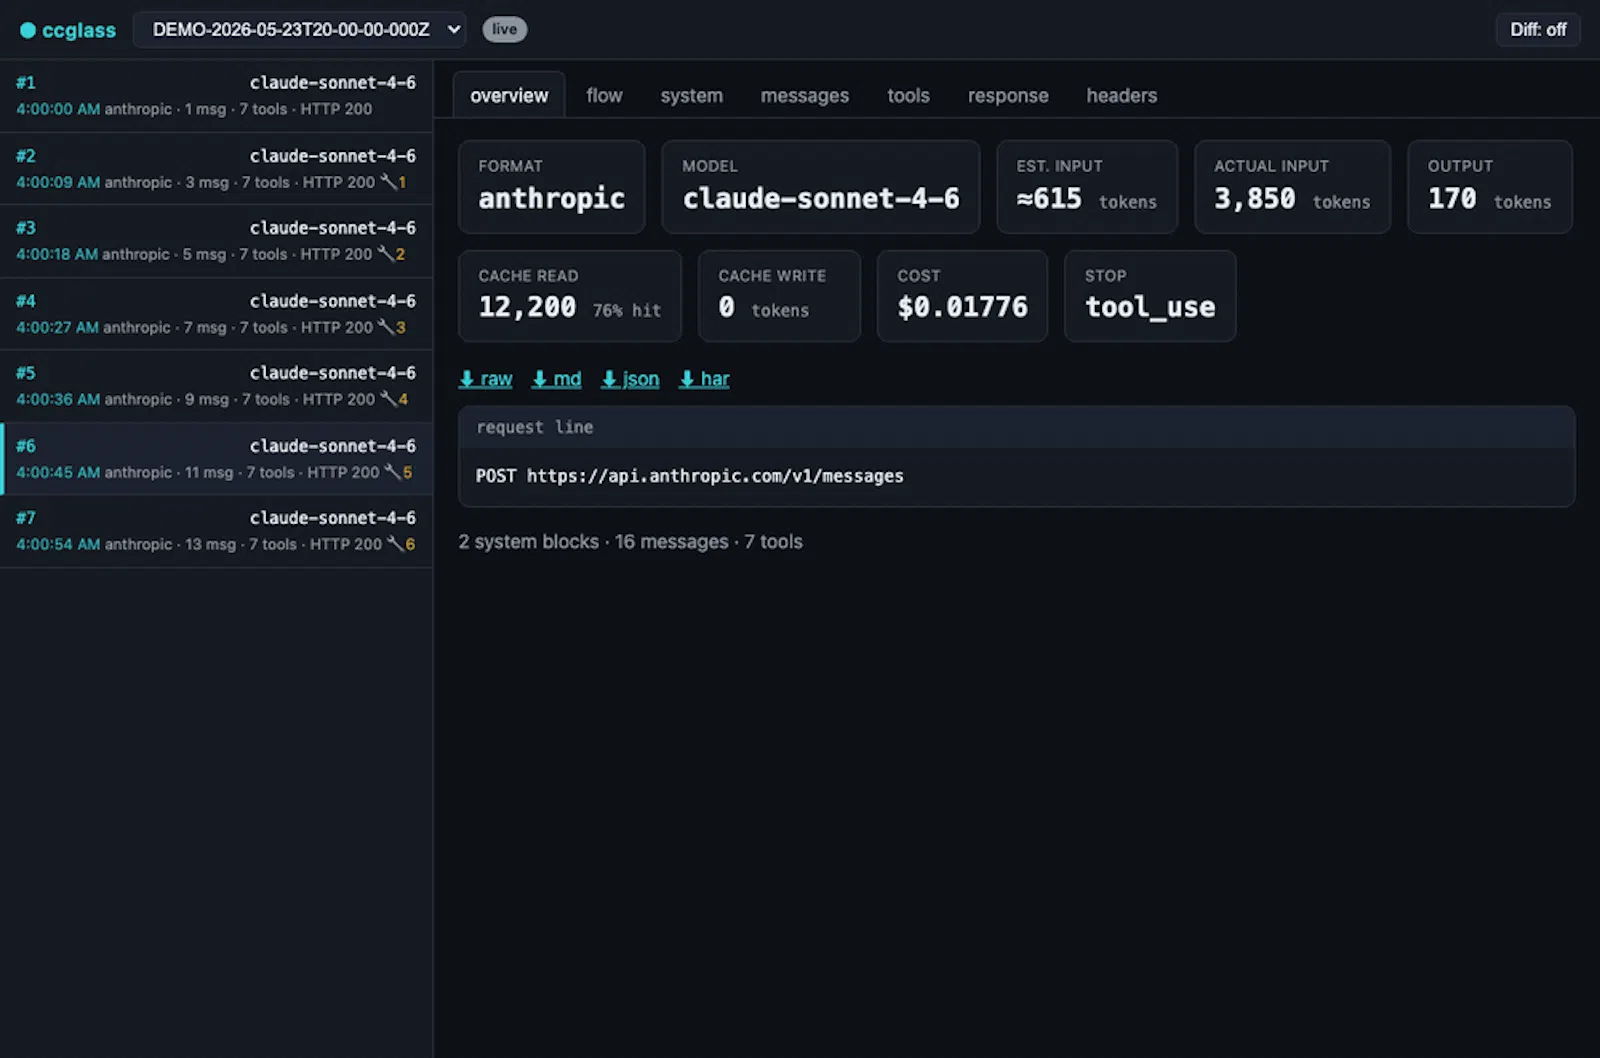Viewport: 1600px width, 1058px height.
Task: Click the FORMAT anthropic card
Action: pyautogui.click(x=551, y=187)
